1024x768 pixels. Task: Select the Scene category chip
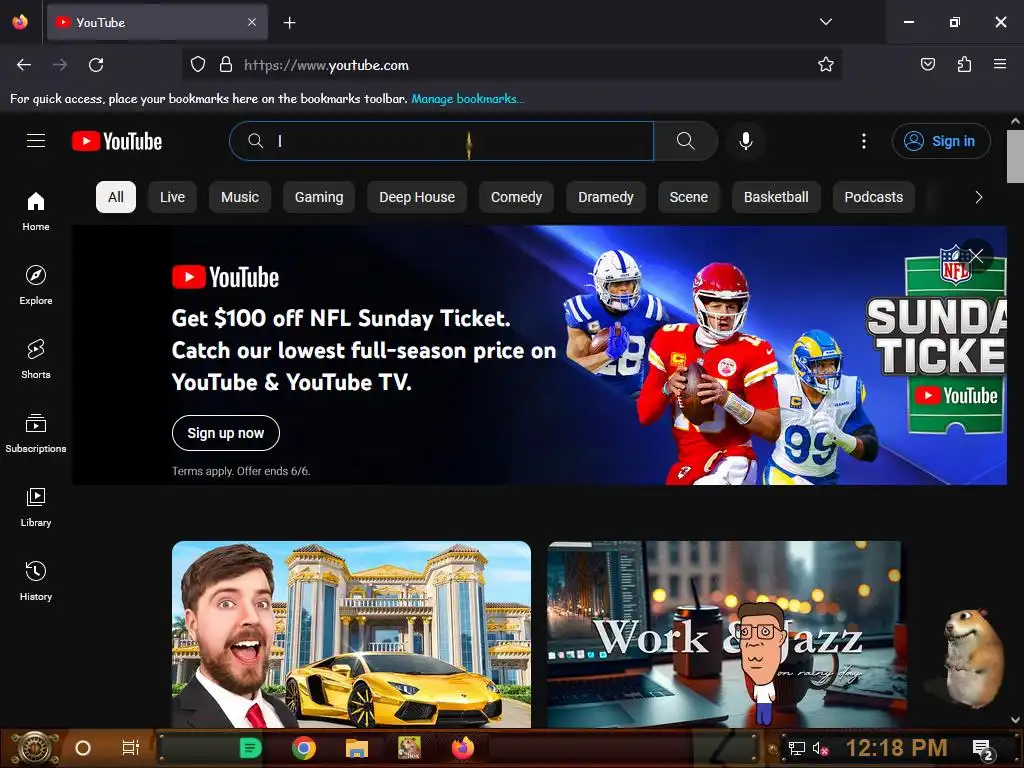[688, 197]
